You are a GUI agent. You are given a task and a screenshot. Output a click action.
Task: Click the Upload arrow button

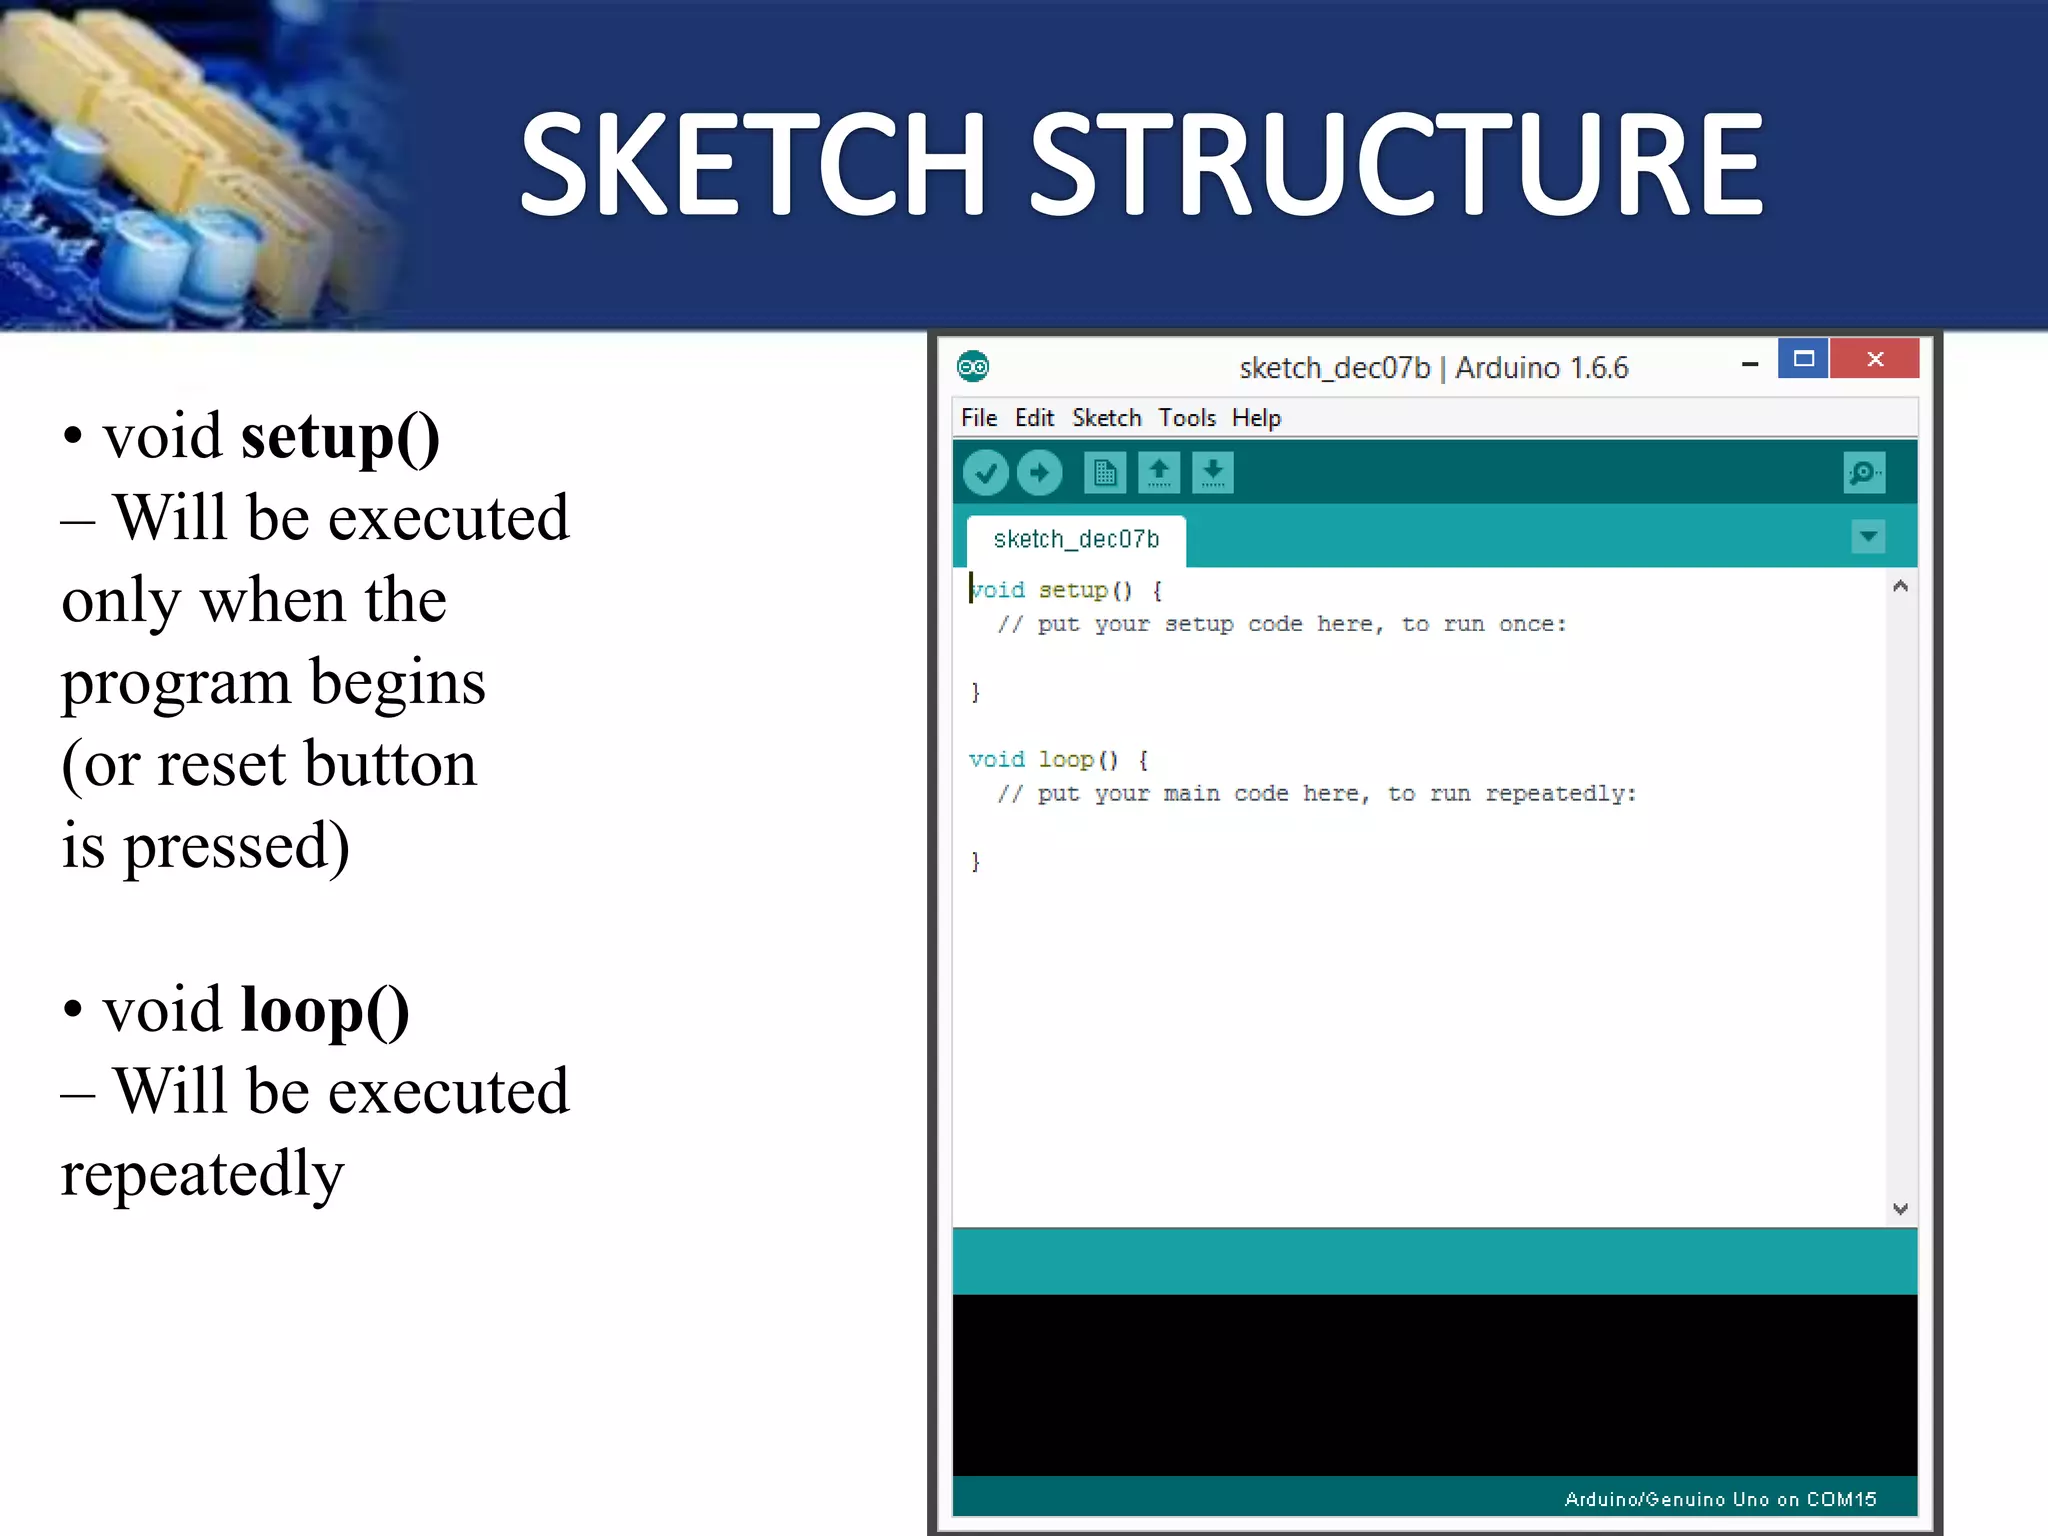click(1039, 473)
